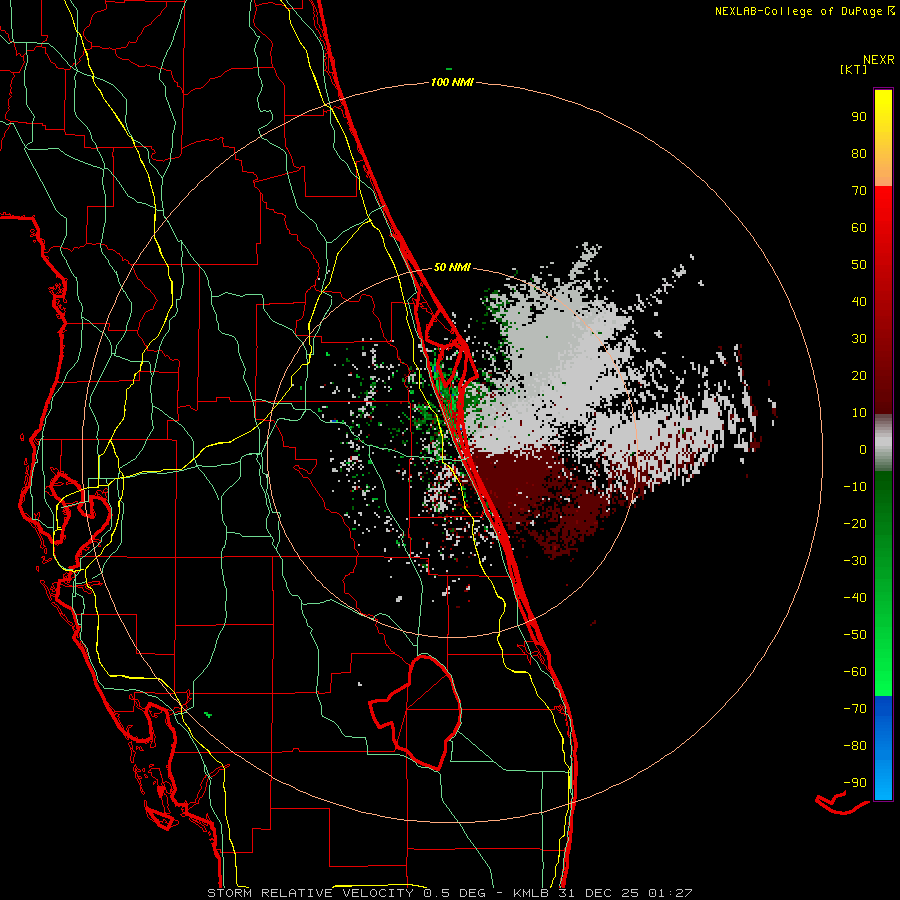The height and width of the screenshot is (900, 900).
Task: Click the positive 60 knot scale label
Action: coord(859,227)
